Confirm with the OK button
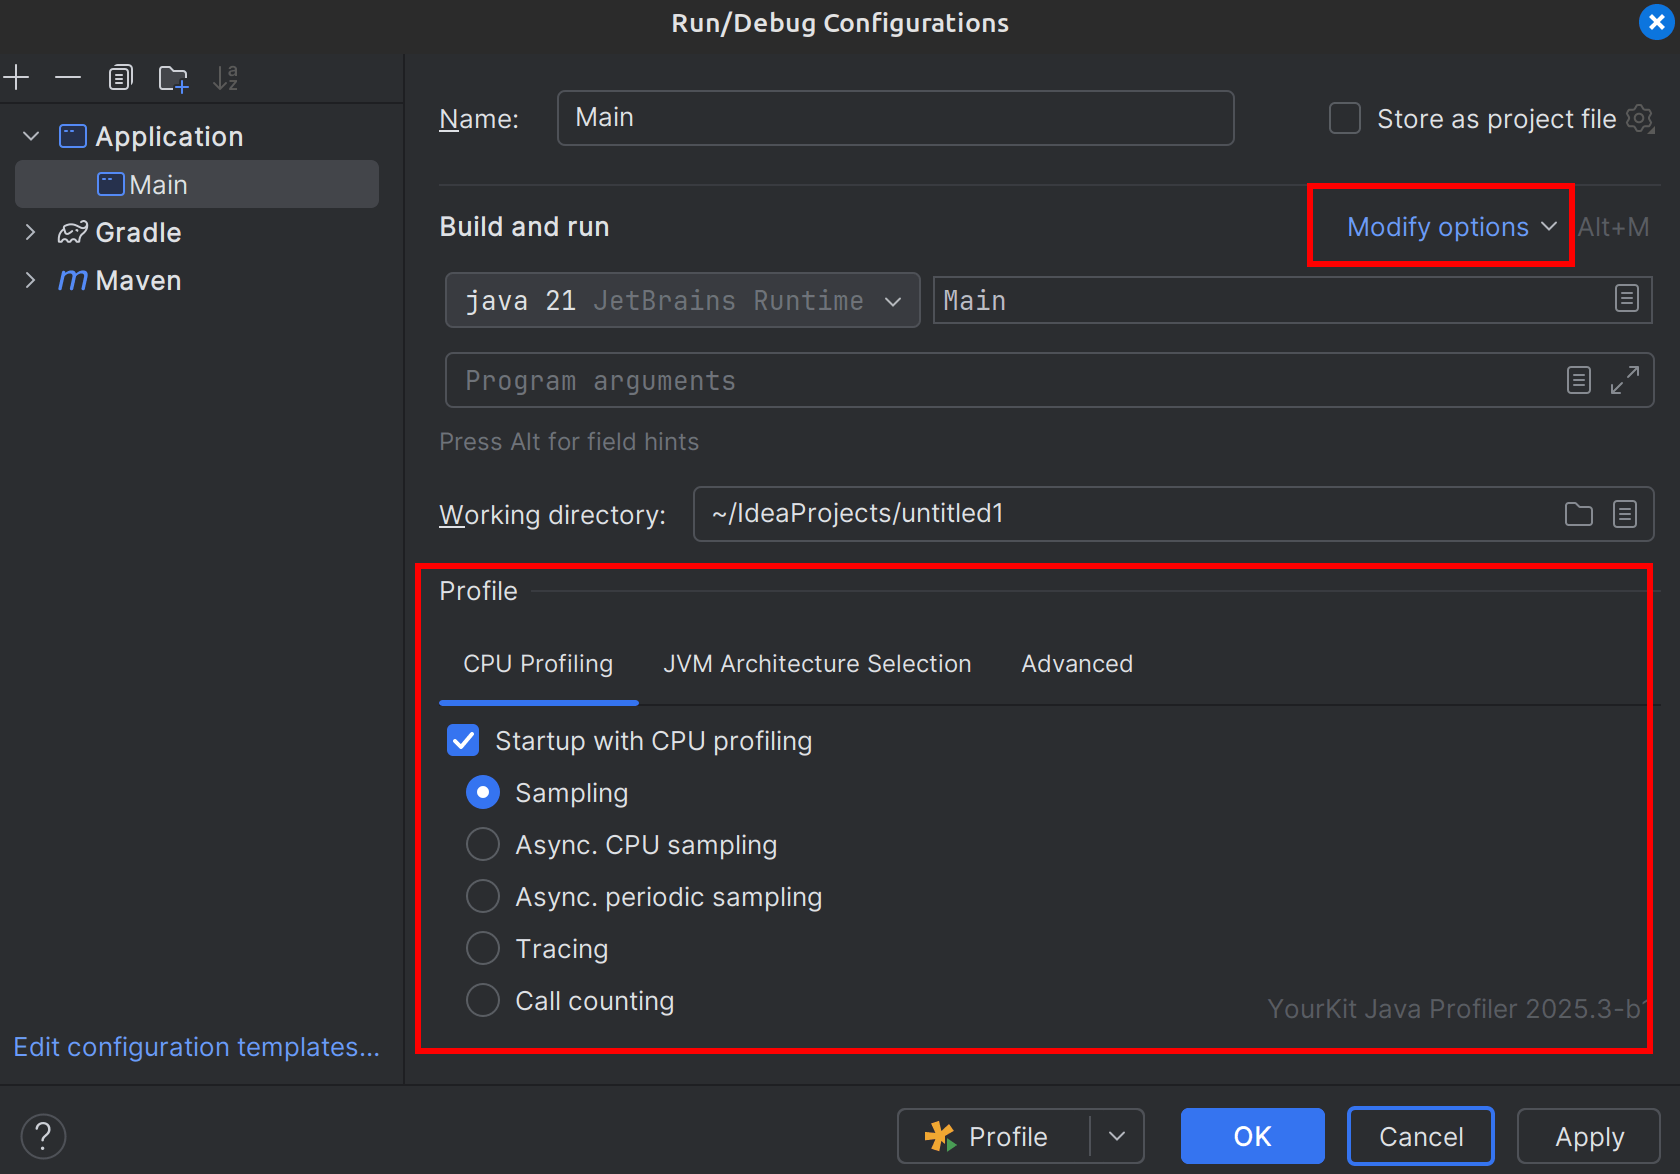This screenshot has height=1174, width=1680. (1252, 1136)
